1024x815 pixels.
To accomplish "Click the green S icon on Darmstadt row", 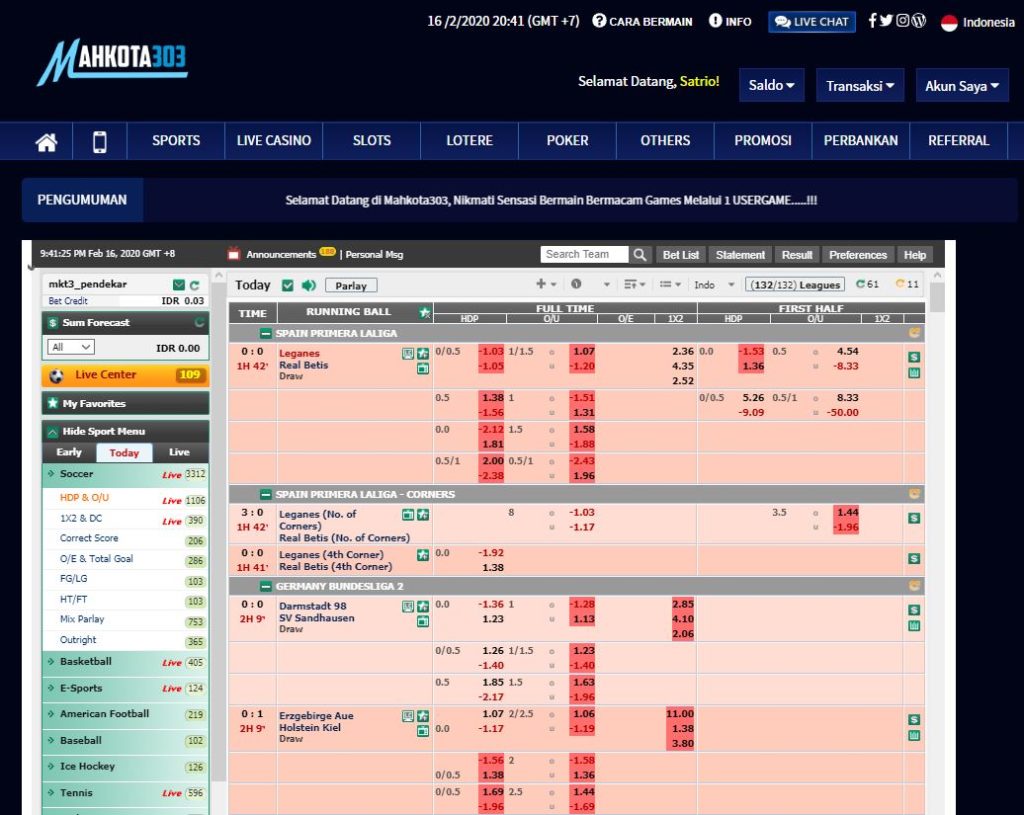I will point(914,610).
